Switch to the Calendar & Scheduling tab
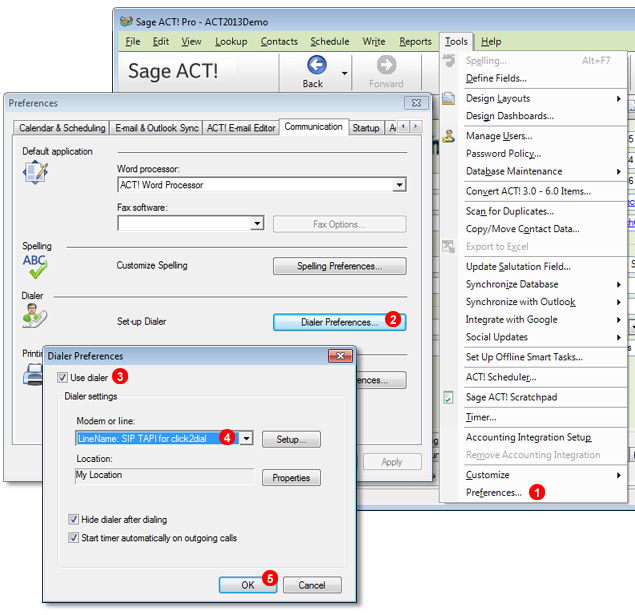635x615 pixels. (60, 128)
